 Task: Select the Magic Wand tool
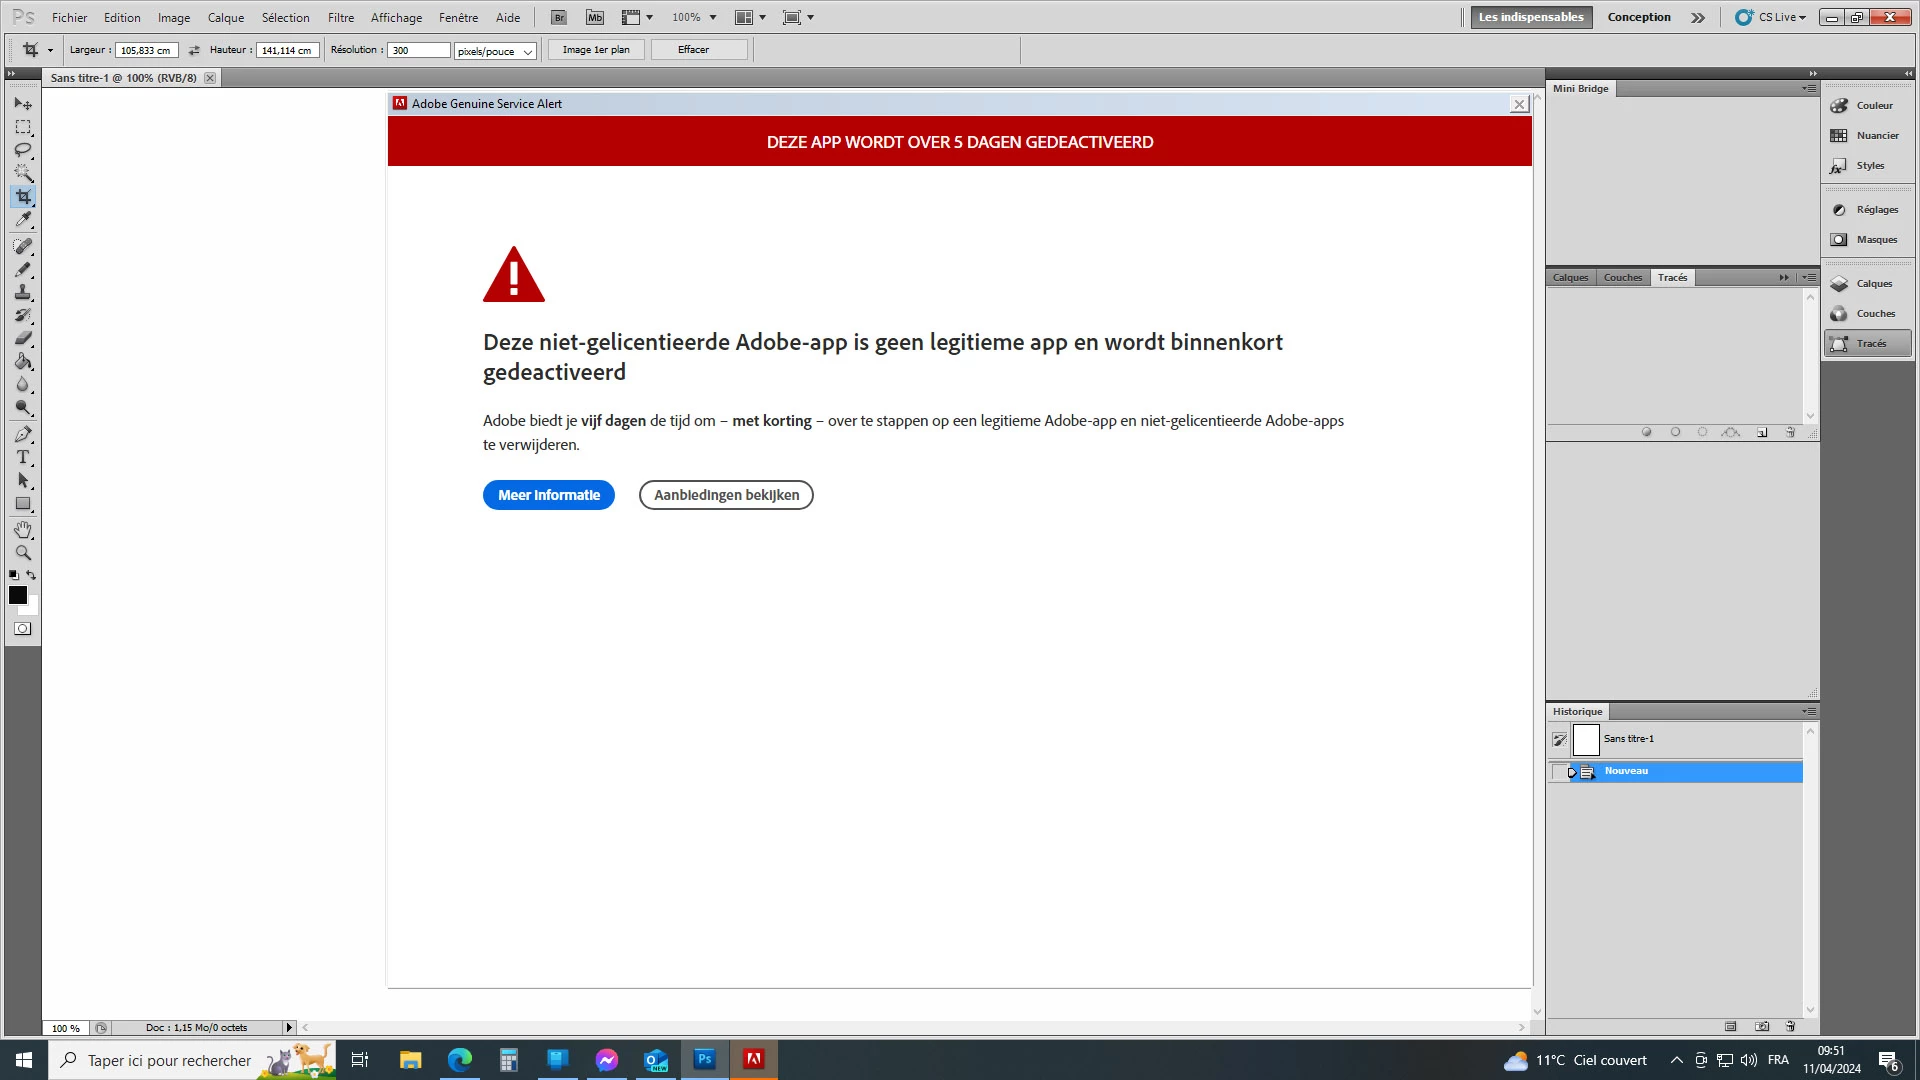23,173
